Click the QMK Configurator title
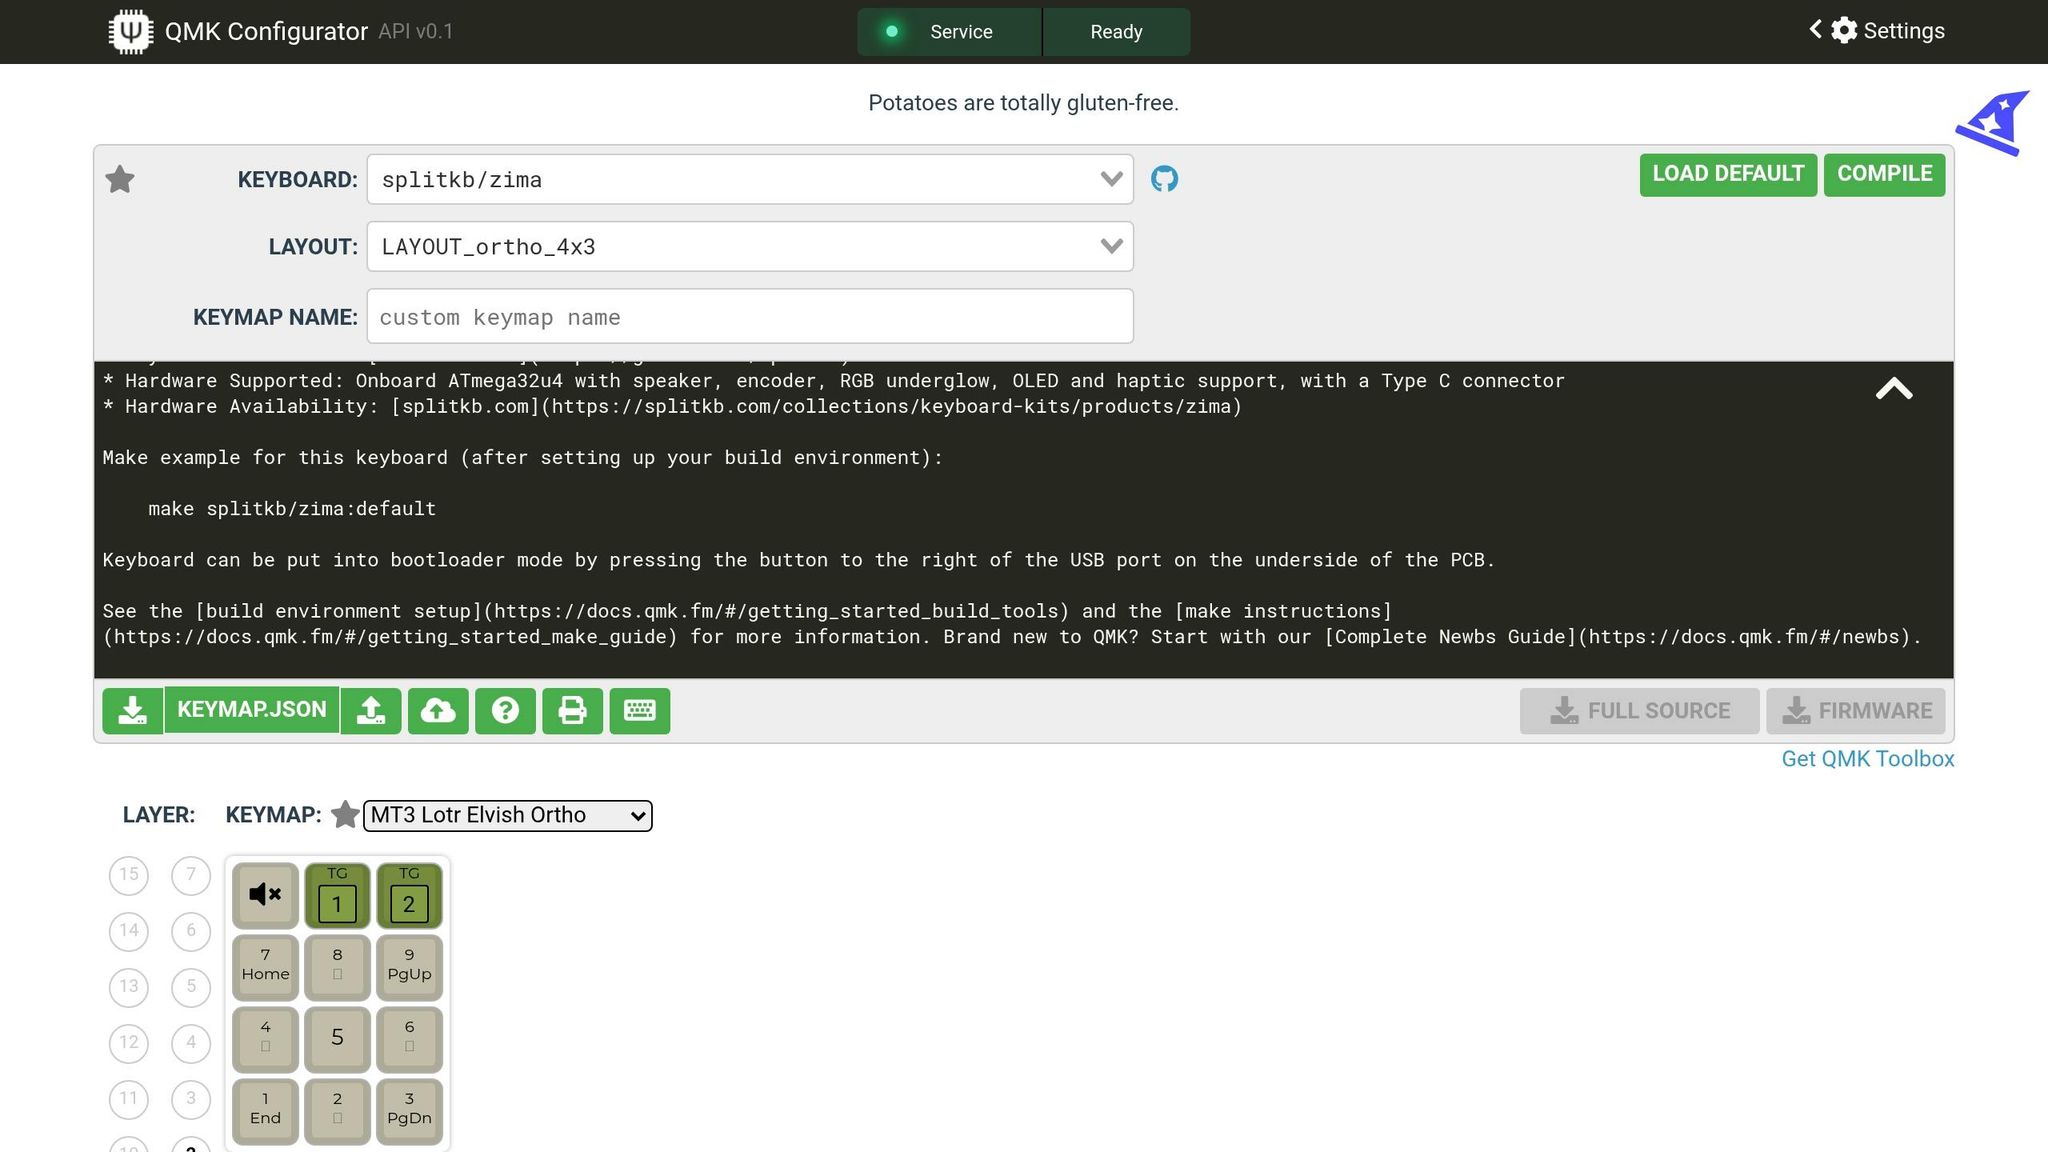The width and height of the screenshot is (2048, 1152). pos(266,31)
